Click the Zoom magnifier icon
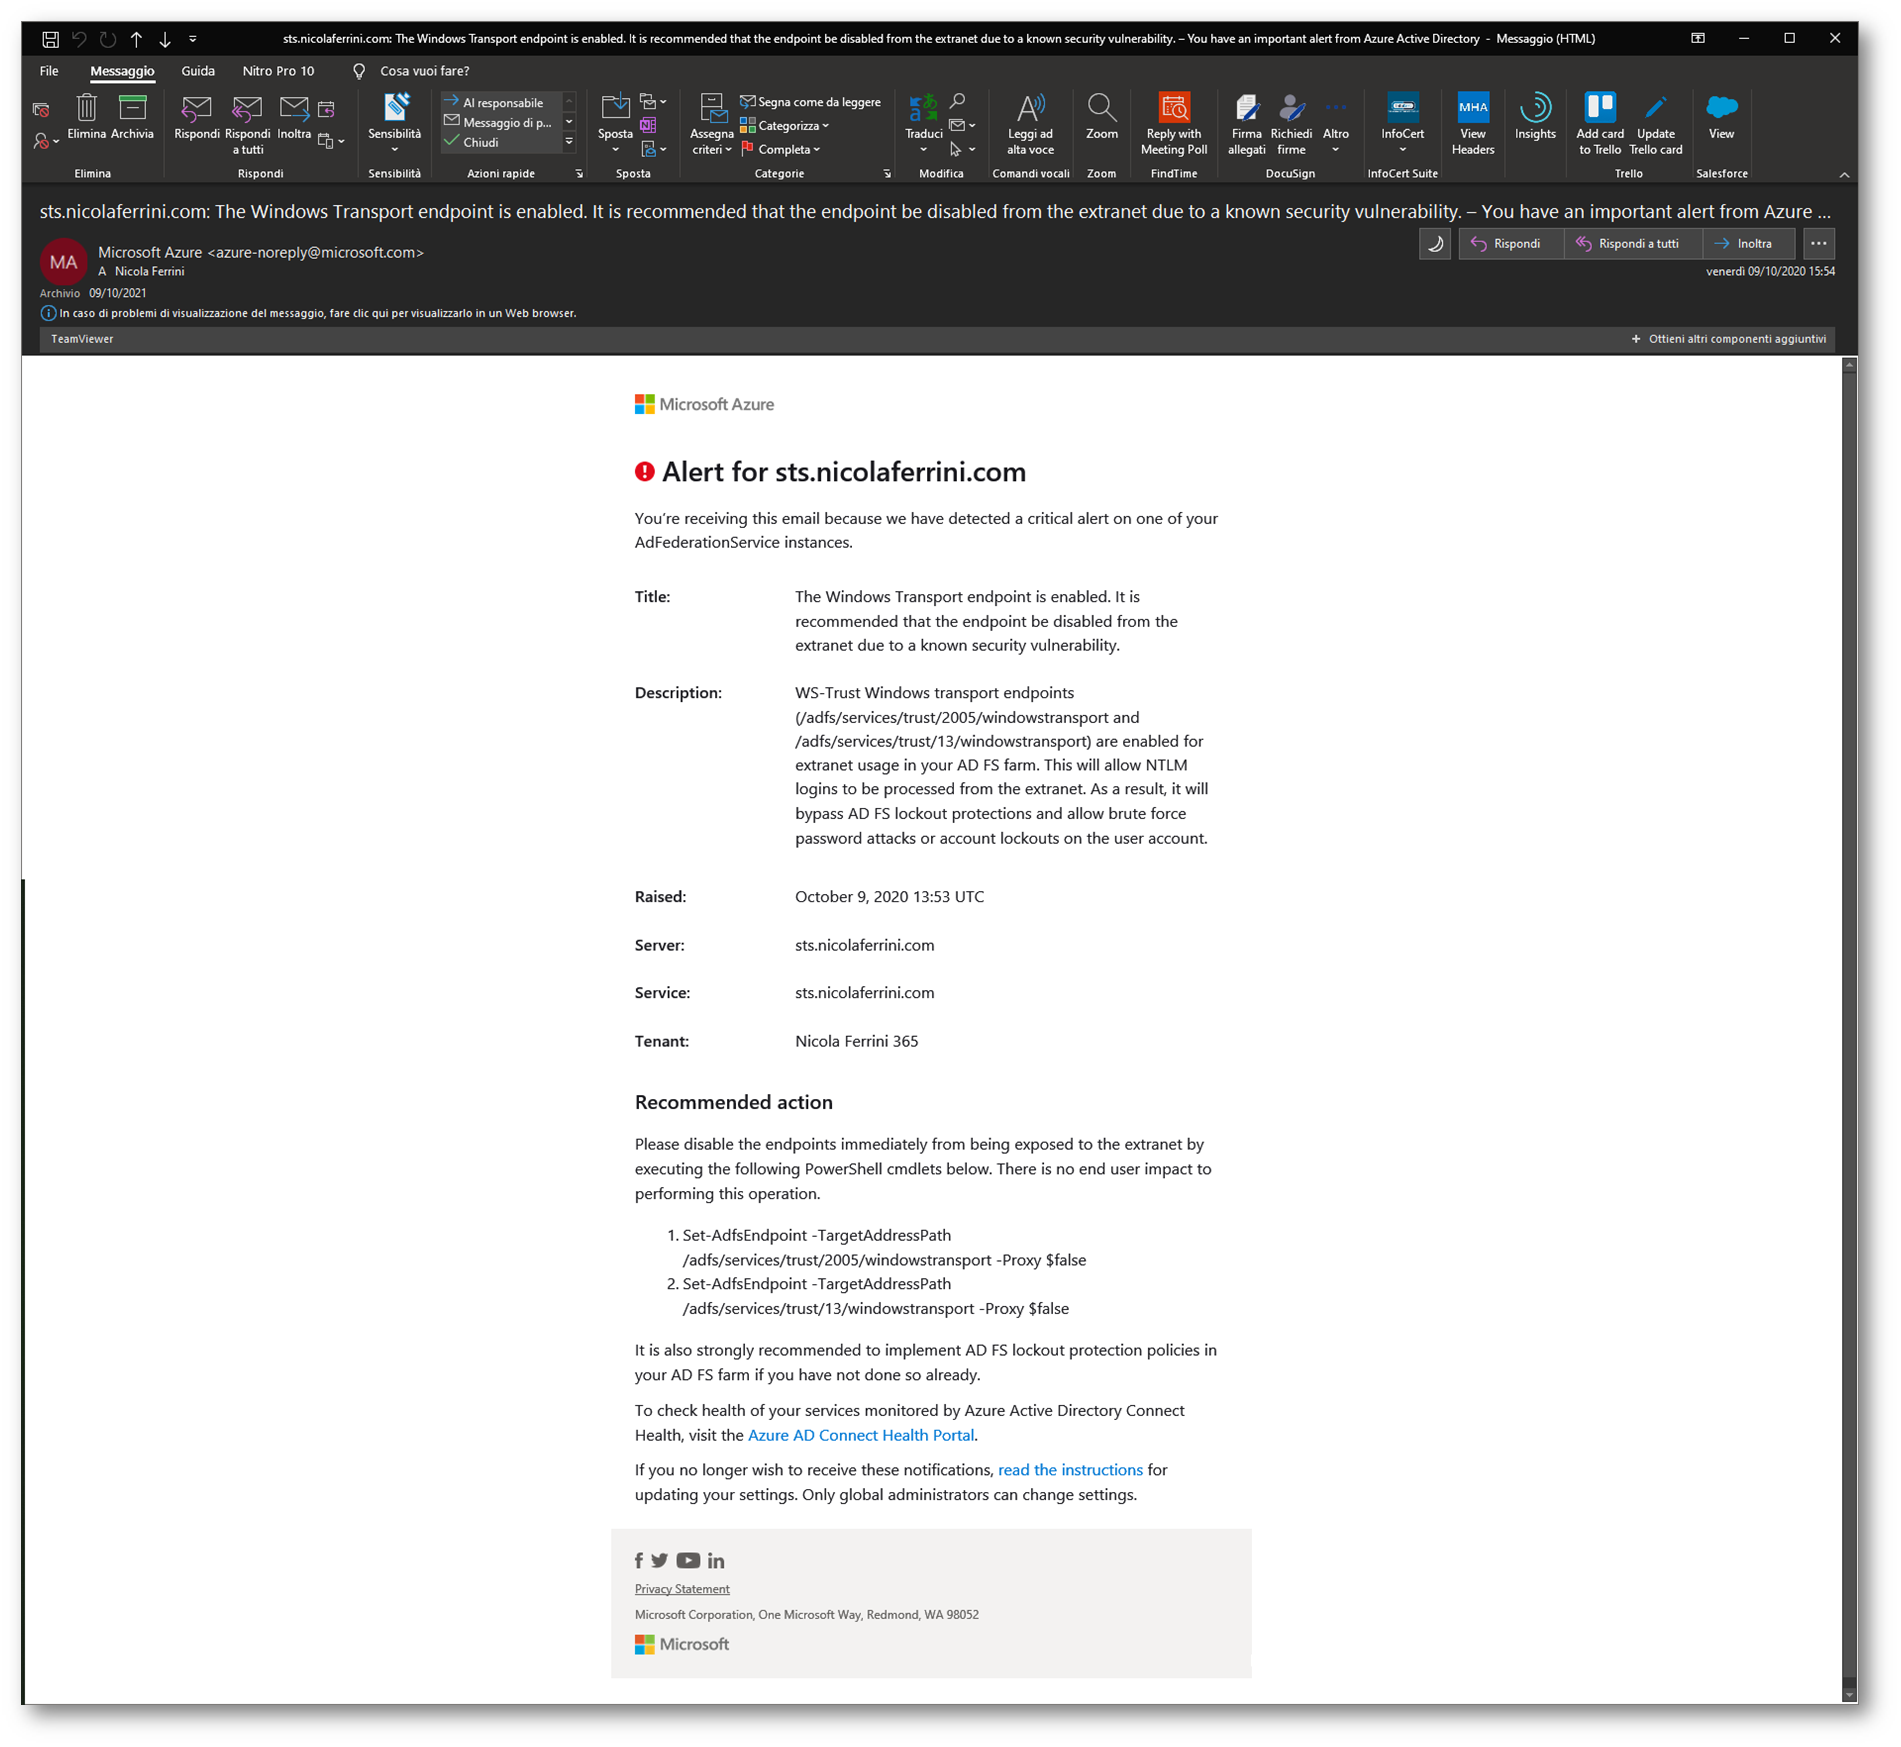1901x1747 pixels. tap(1101, 108)
